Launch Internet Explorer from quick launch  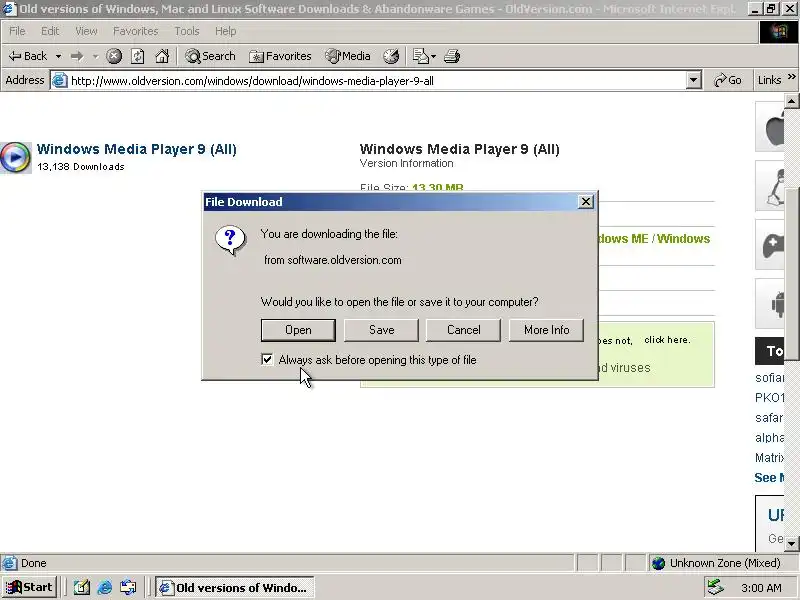click(x=105, y=588)
